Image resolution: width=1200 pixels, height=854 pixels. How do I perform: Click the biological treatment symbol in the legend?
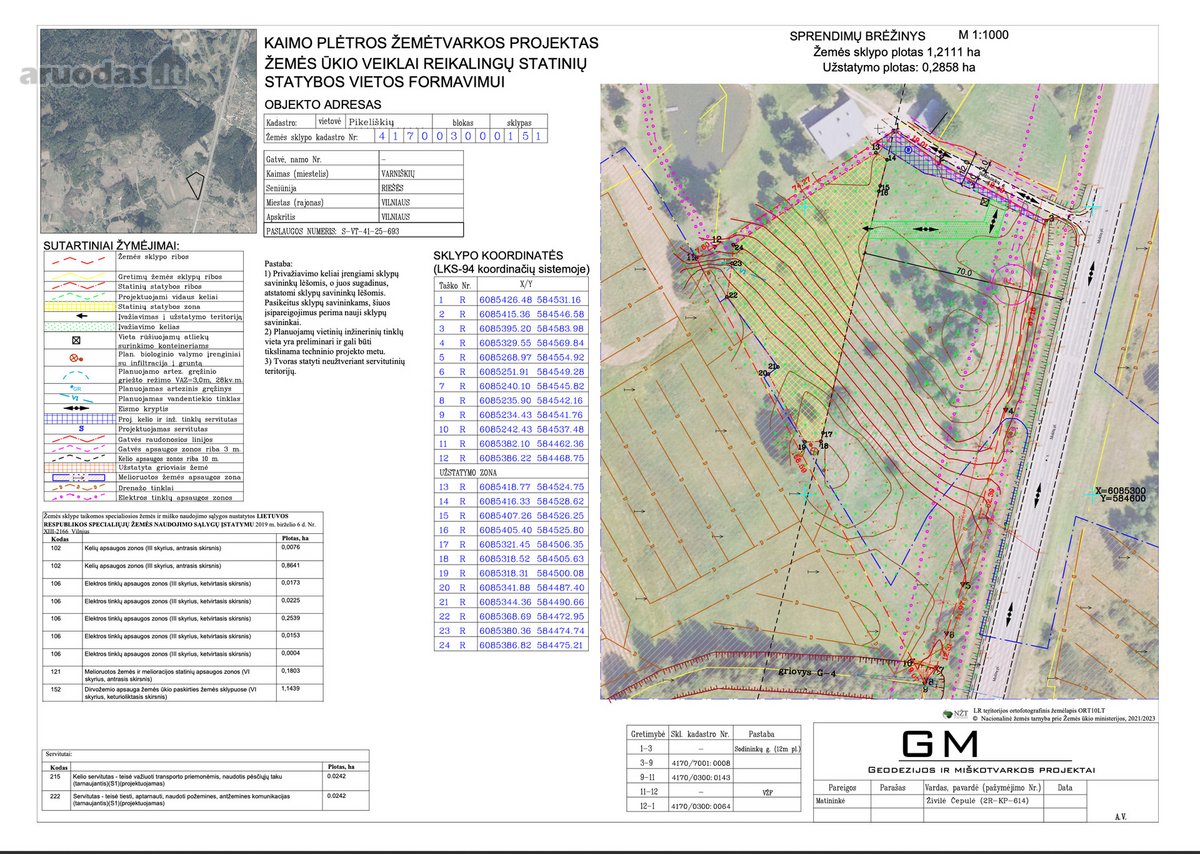[76, 358]
